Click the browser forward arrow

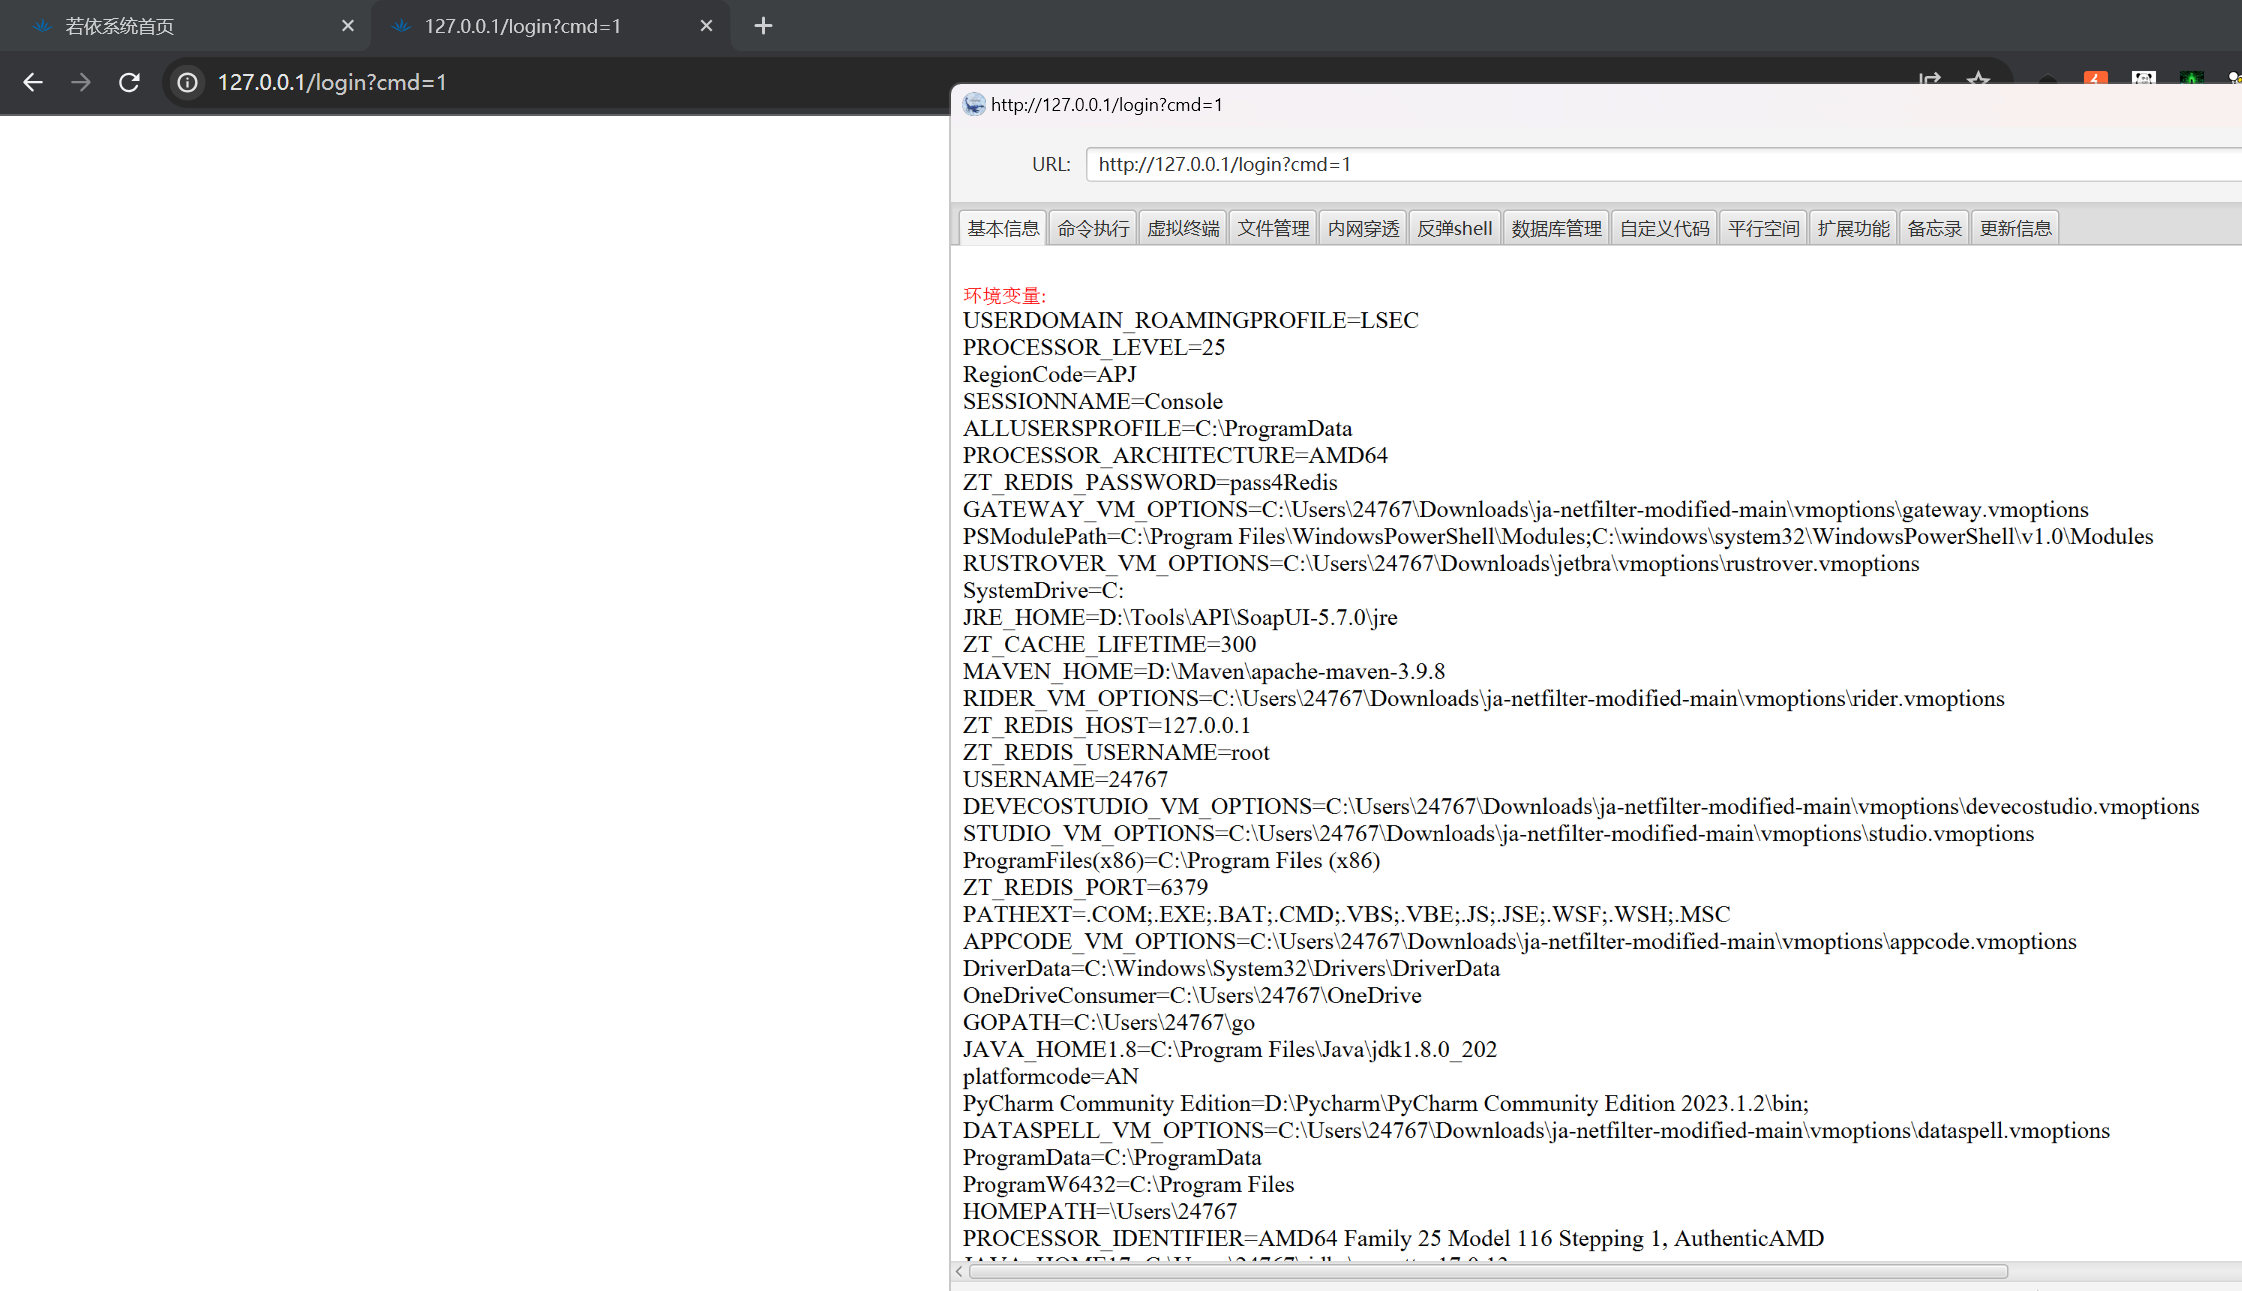click(x=81, y=82)
